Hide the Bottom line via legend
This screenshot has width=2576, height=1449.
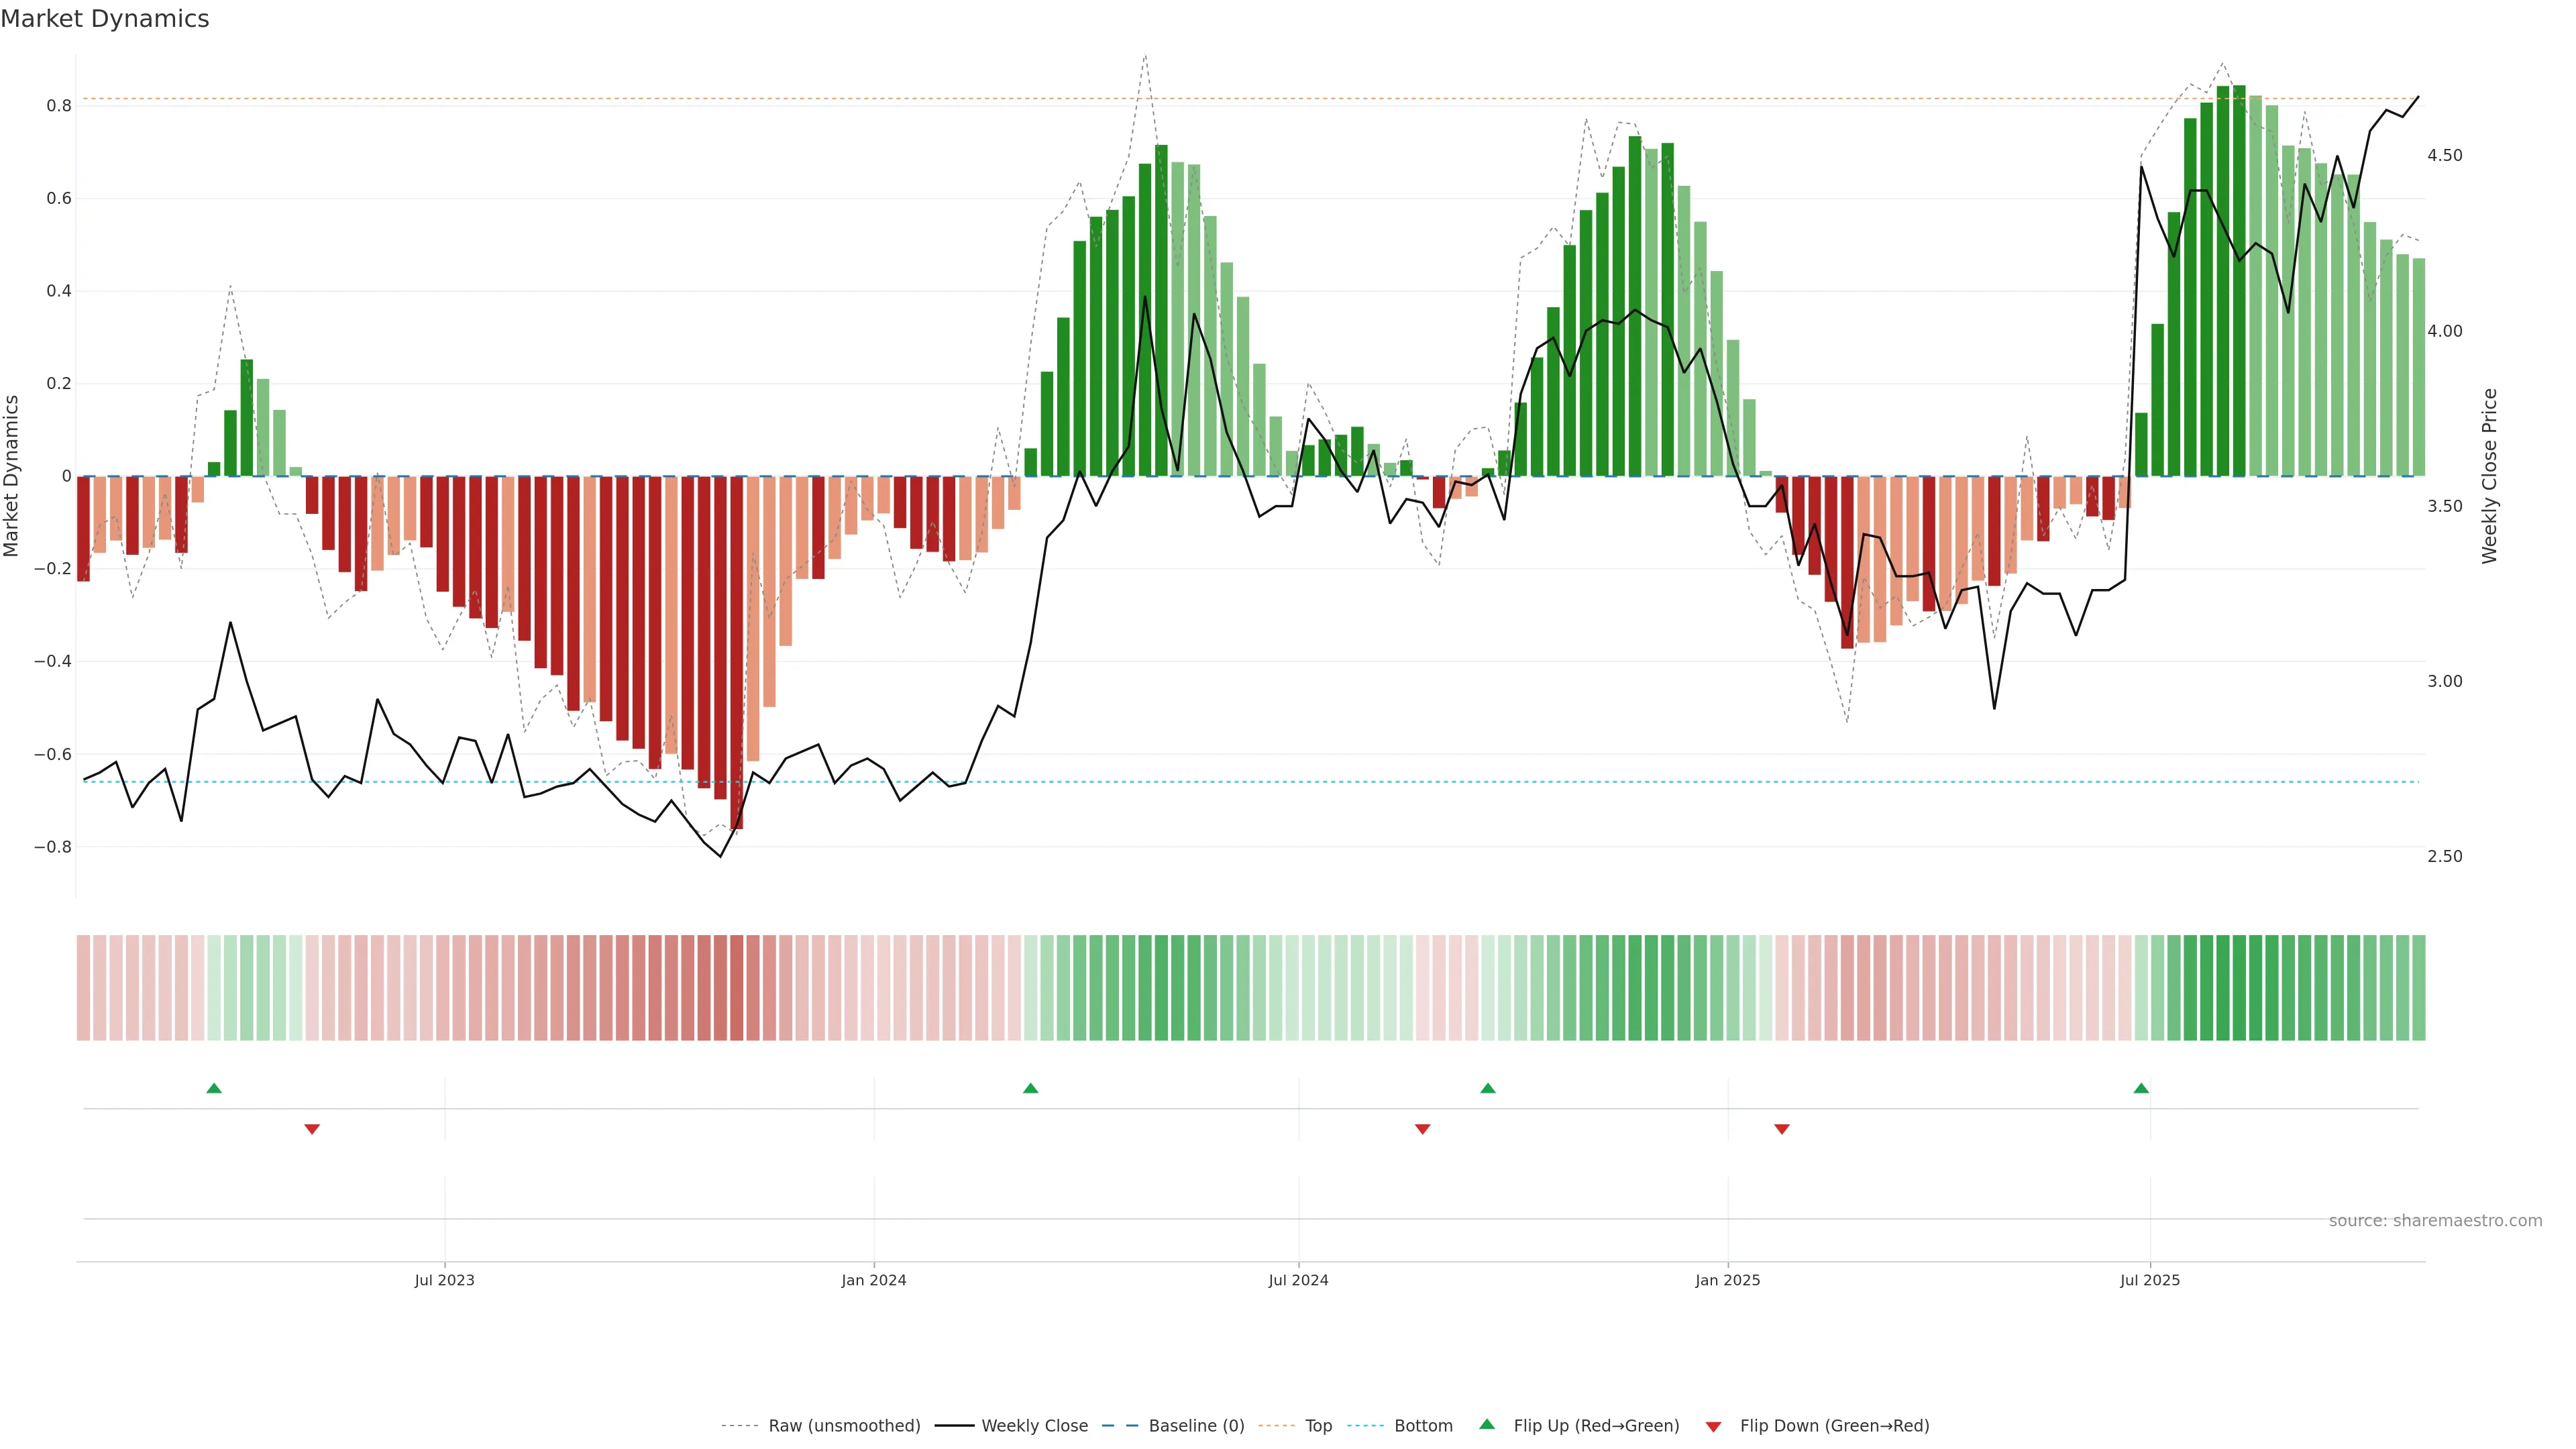(x=1423, y=1426)
